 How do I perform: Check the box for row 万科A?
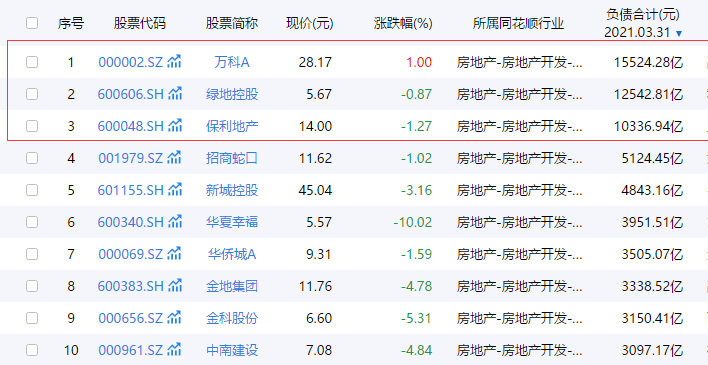point(32,62)
